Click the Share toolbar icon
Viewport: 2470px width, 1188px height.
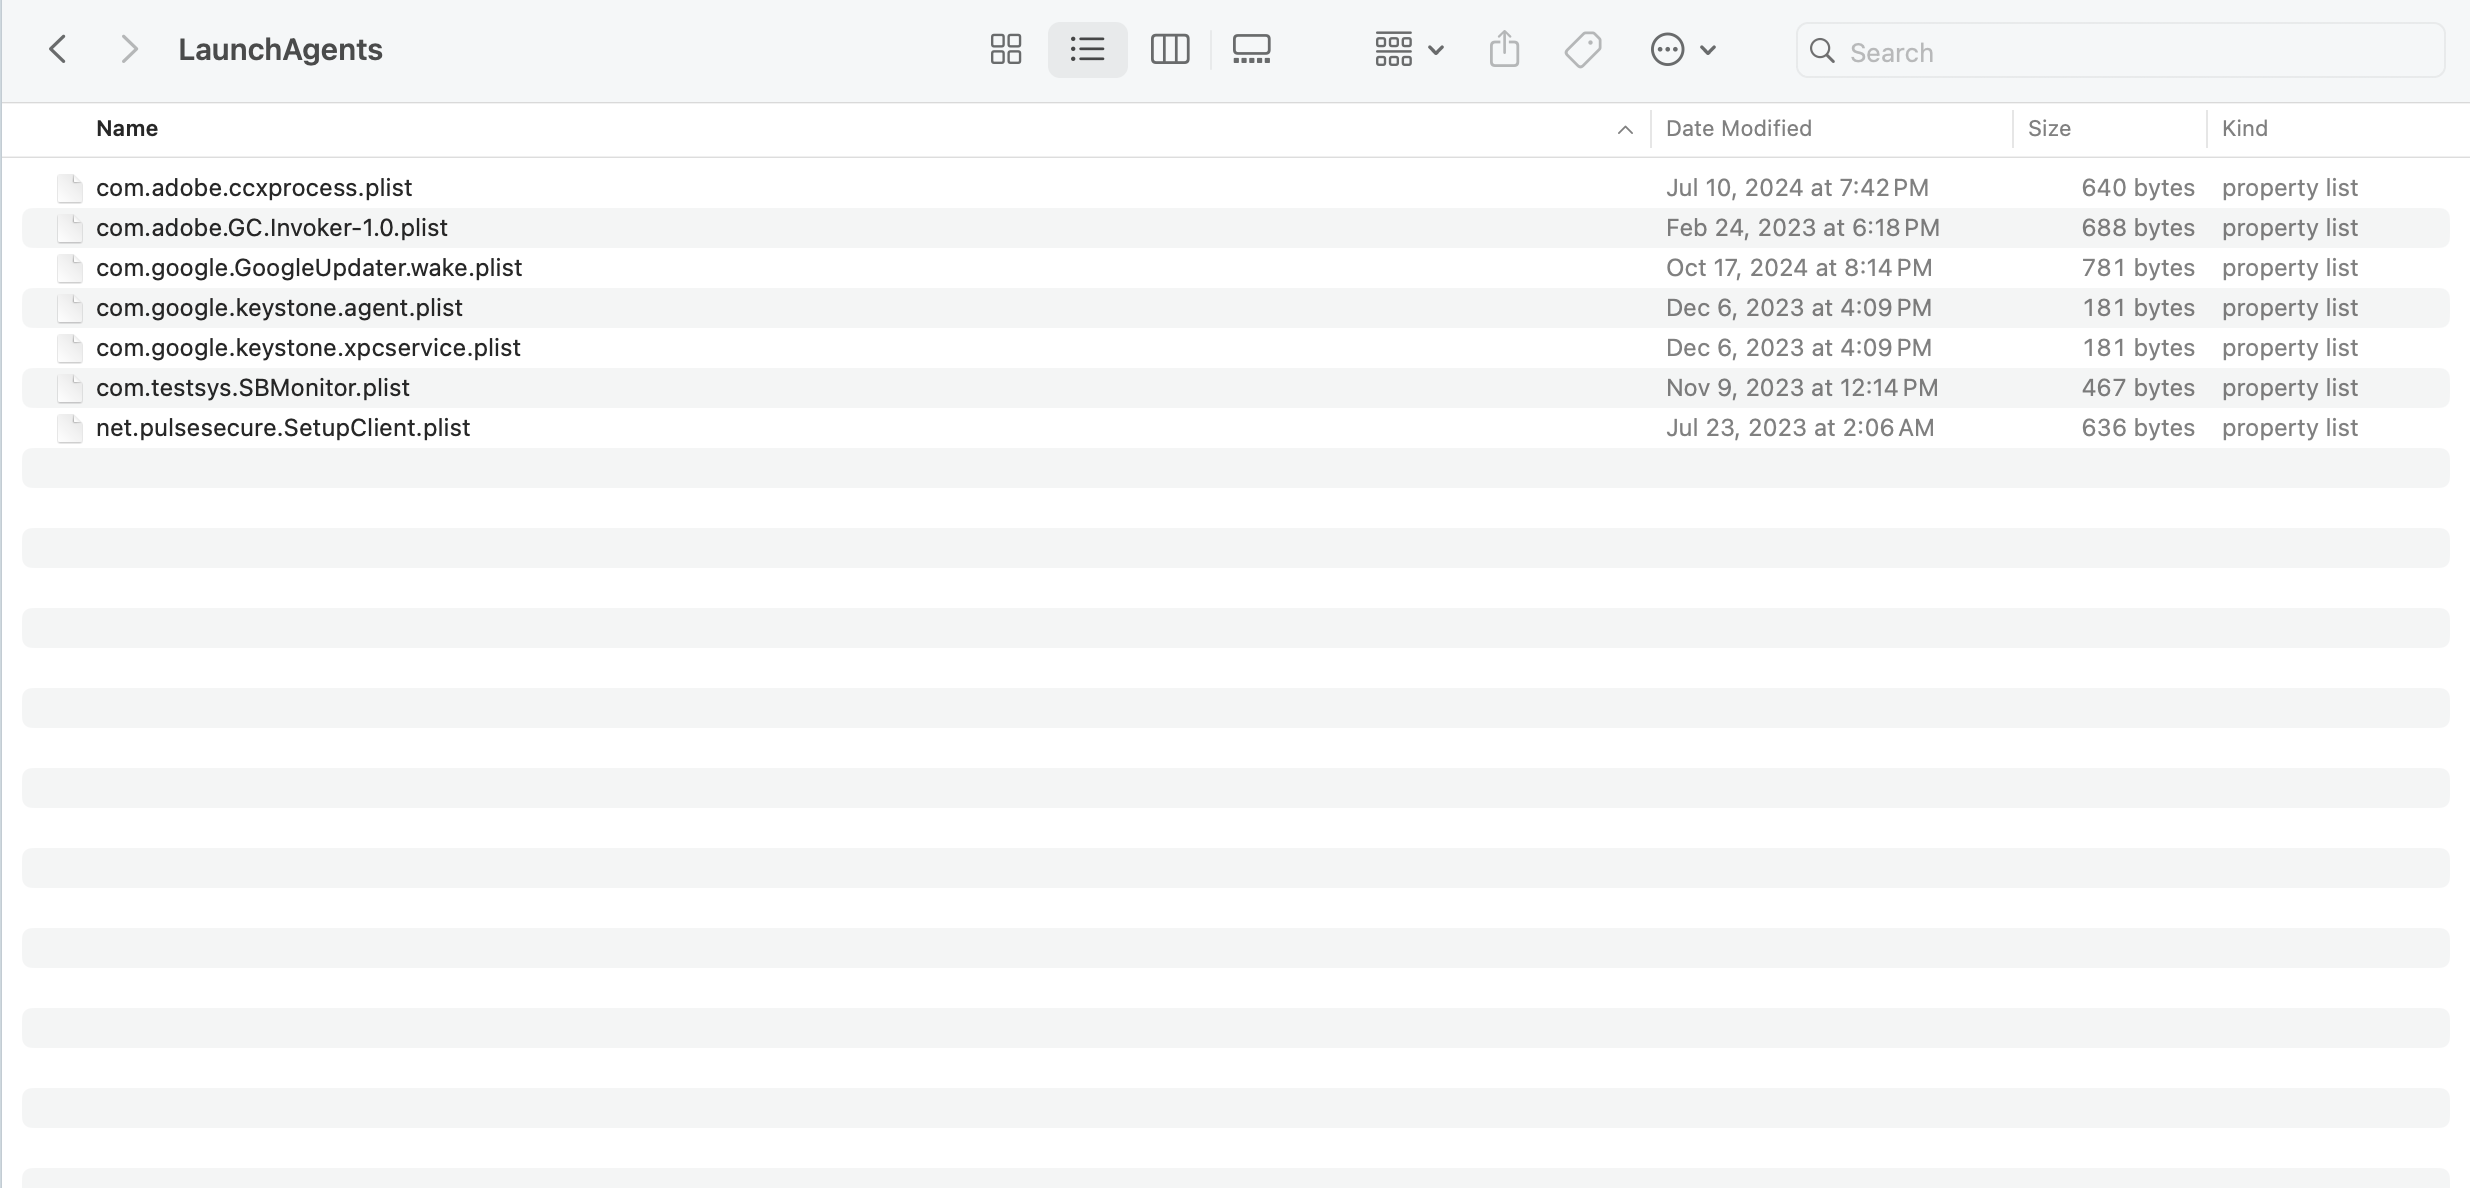click(1504, 49)
